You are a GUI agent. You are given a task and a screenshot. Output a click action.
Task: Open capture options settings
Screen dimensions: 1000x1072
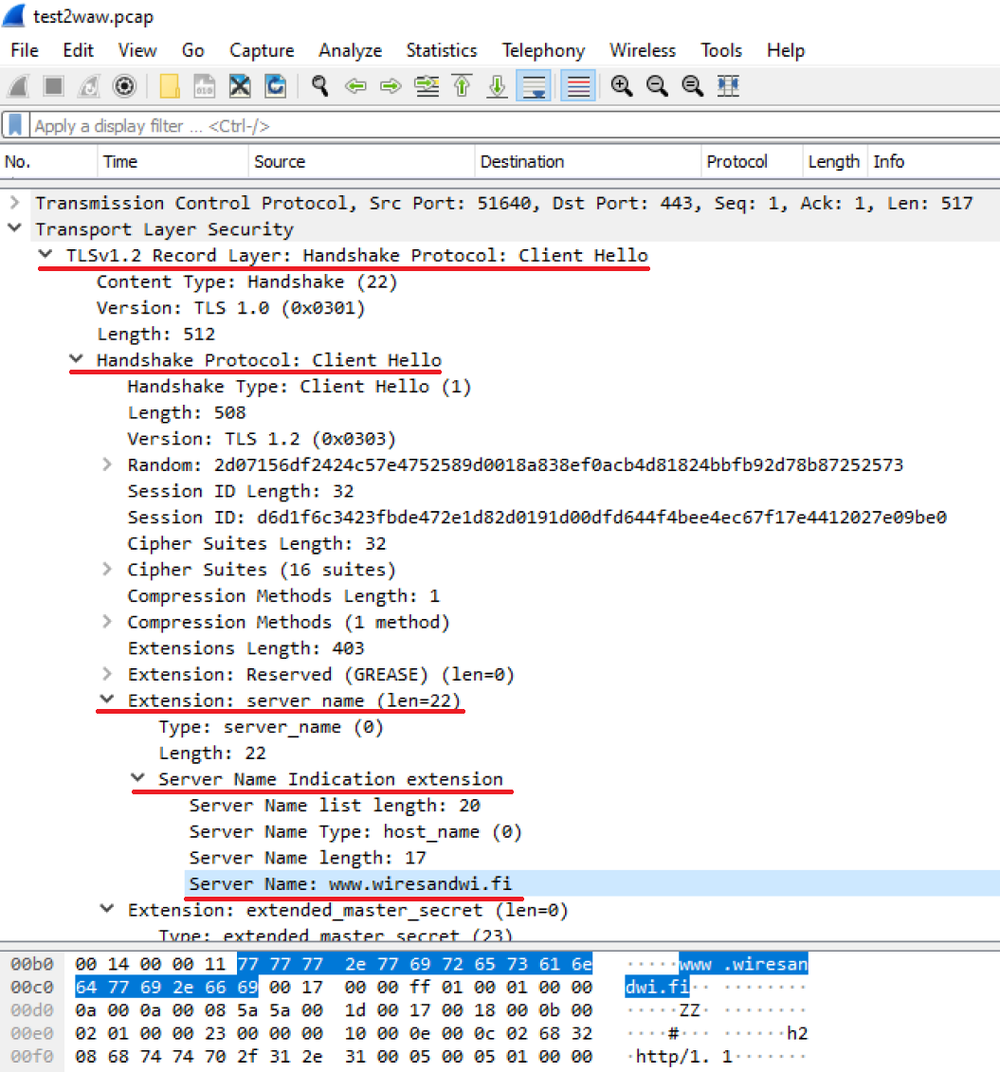pyautogui.click(x=123, y=86)
